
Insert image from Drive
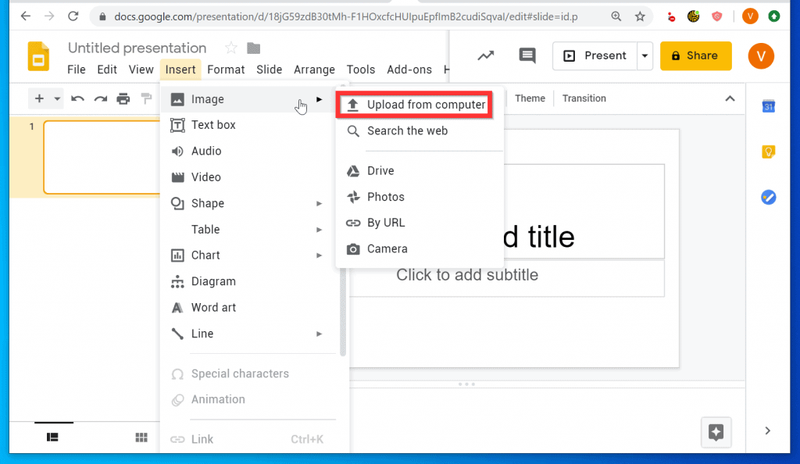click(x=419, y=170)
